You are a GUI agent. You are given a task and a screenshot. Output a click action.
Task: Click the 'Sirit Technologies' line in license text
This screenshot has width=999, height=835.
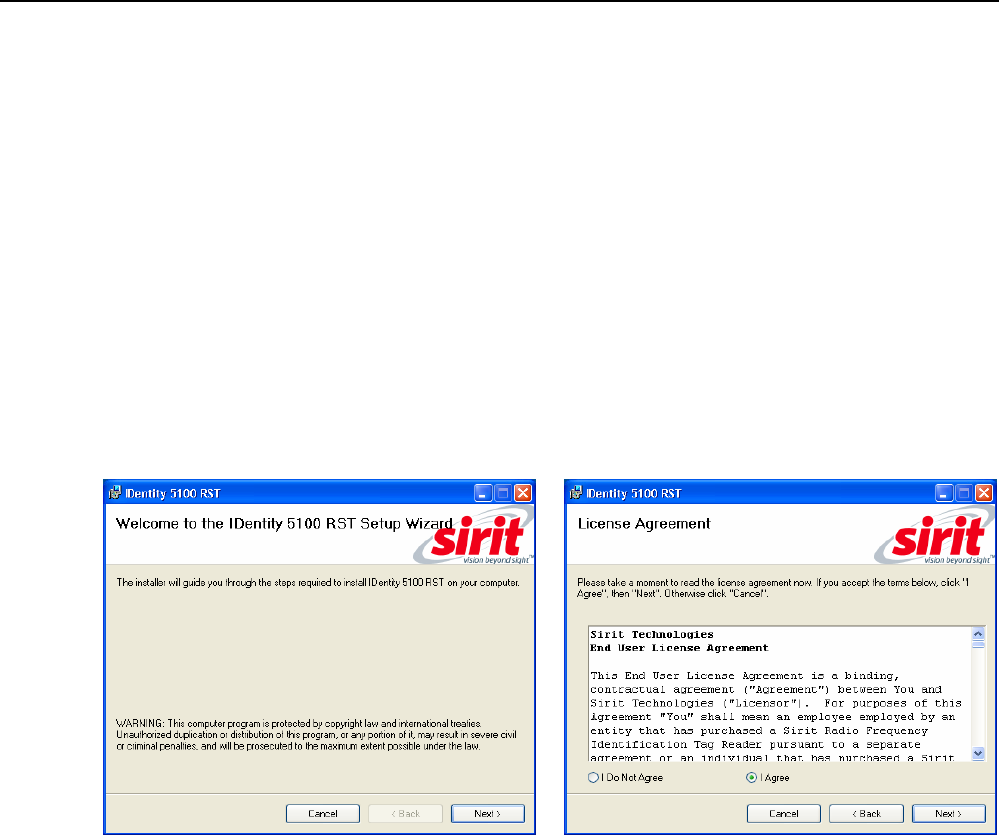tap(652, 634)
